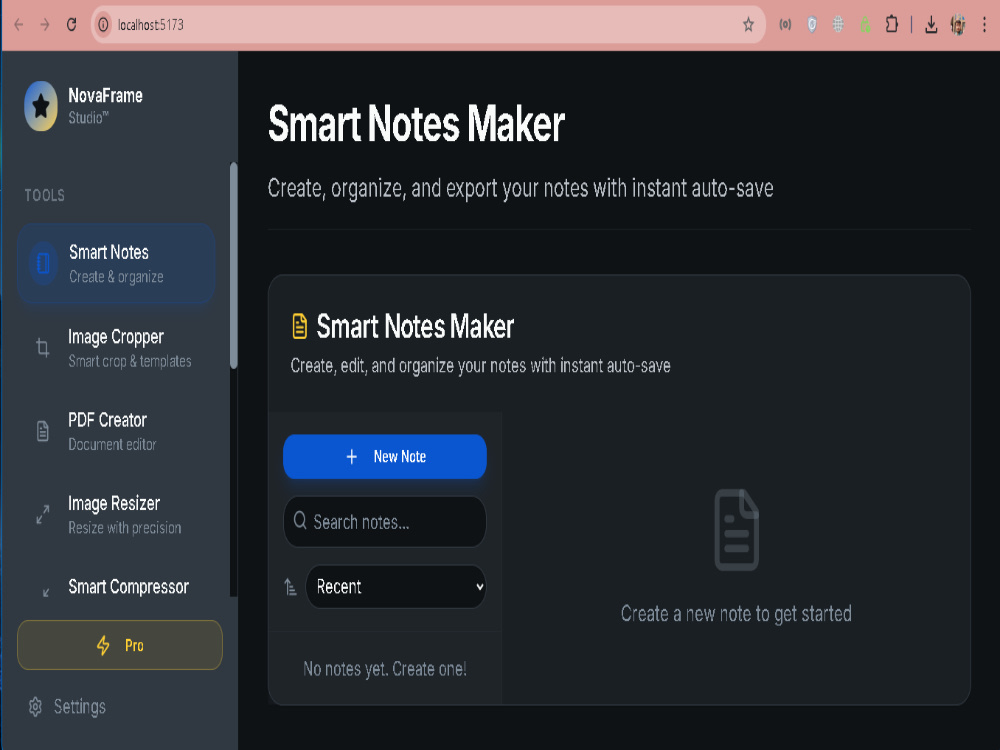
Task: Open the Smart Notes tool
Action: click(116, 263)
